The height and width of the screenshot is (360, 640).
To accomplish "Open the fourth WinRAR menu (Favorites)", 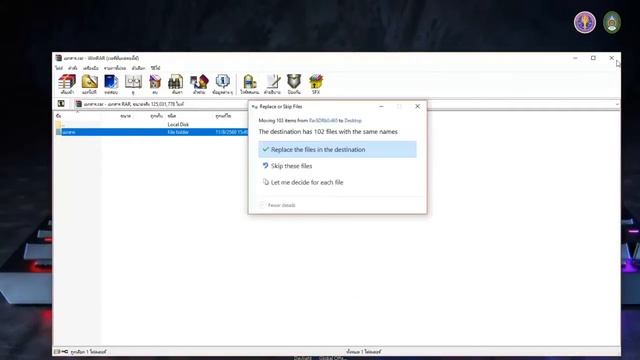I will point(115,68).
